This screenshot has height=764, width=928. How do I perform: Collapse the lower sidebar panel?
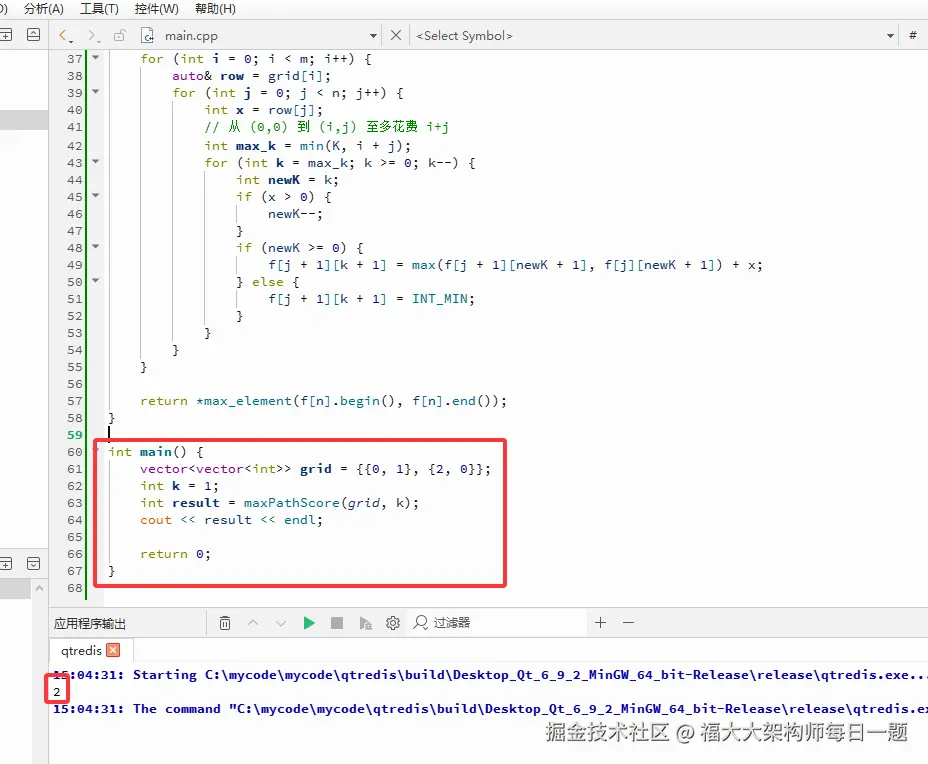(x=34, y=563)
